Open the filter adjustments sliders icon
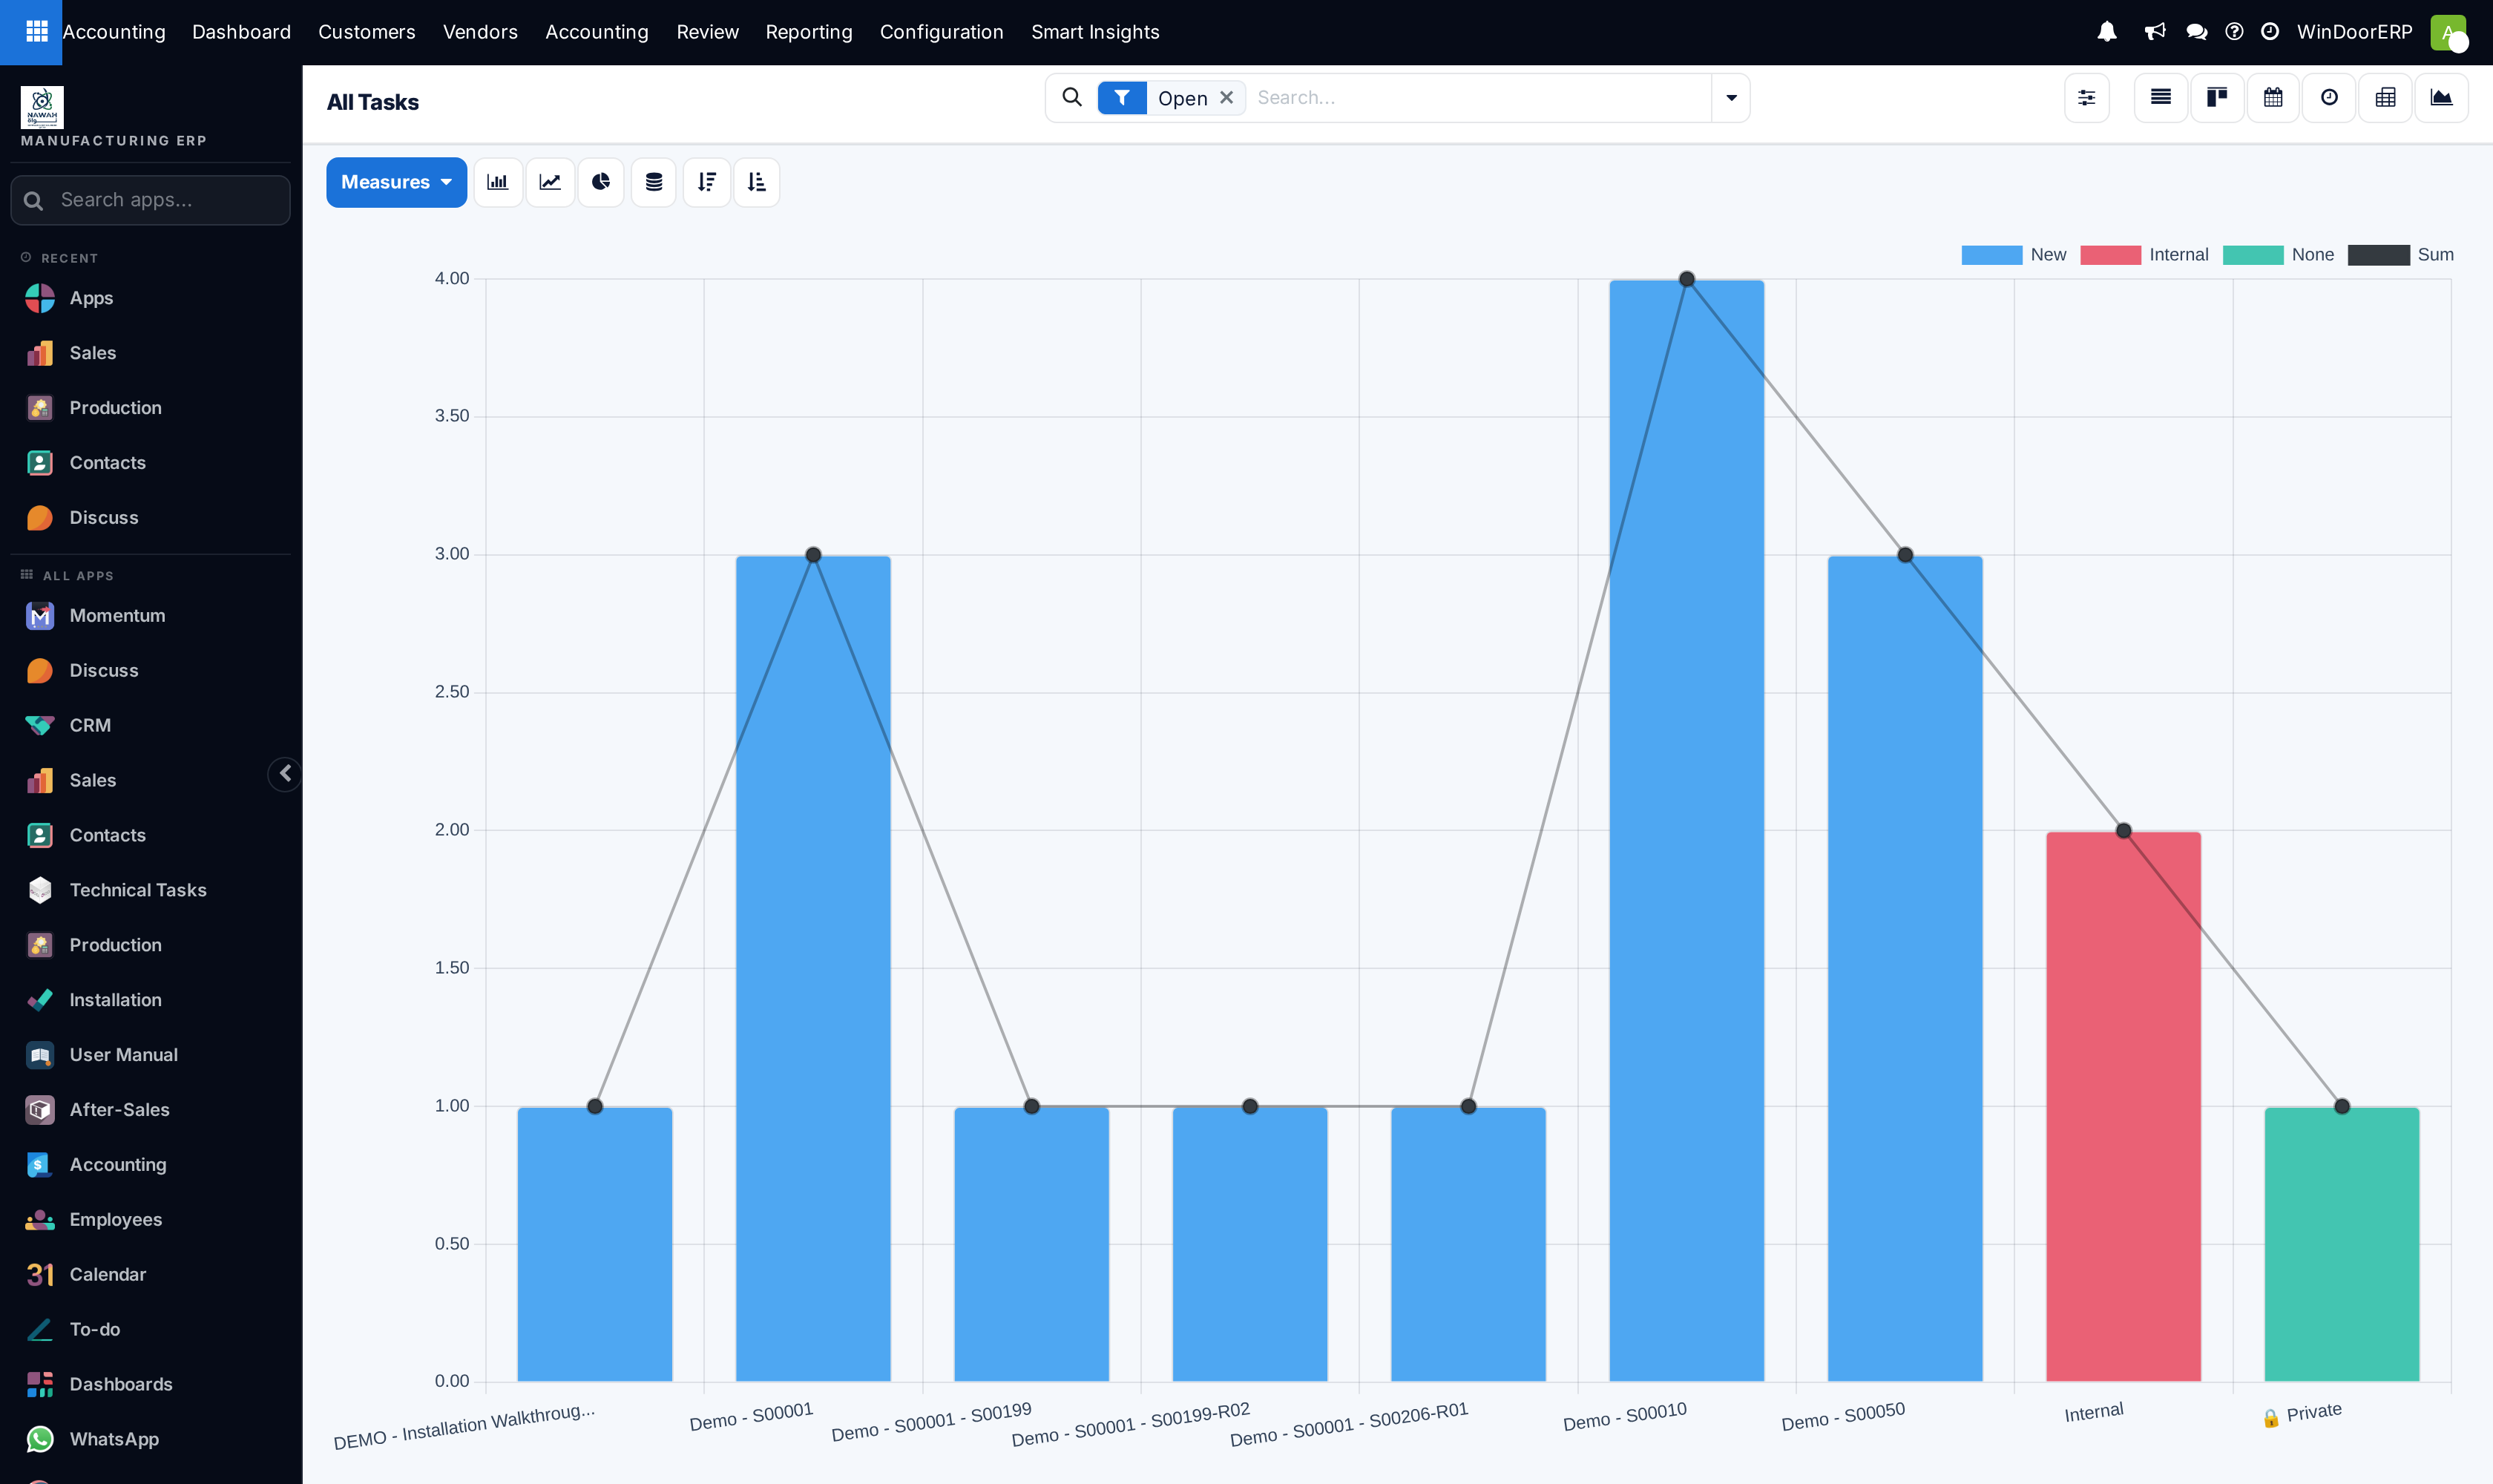 [x=2087, y=97]
